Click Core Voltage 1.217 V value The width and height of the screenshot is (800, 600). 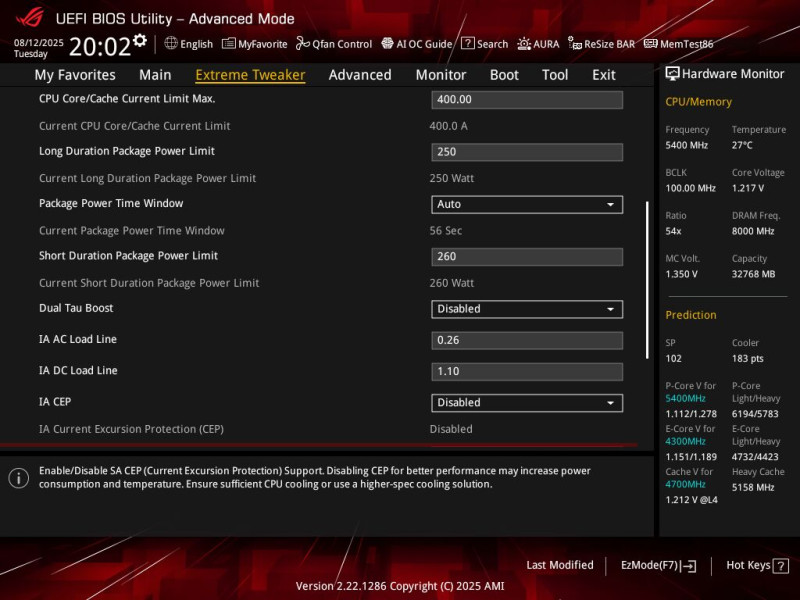tap(748, 188)
